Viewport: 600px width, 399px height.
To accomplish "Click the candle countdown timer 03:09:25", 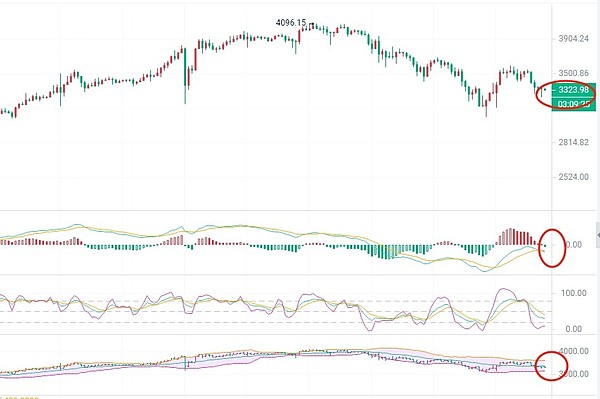I will (573, 104).
